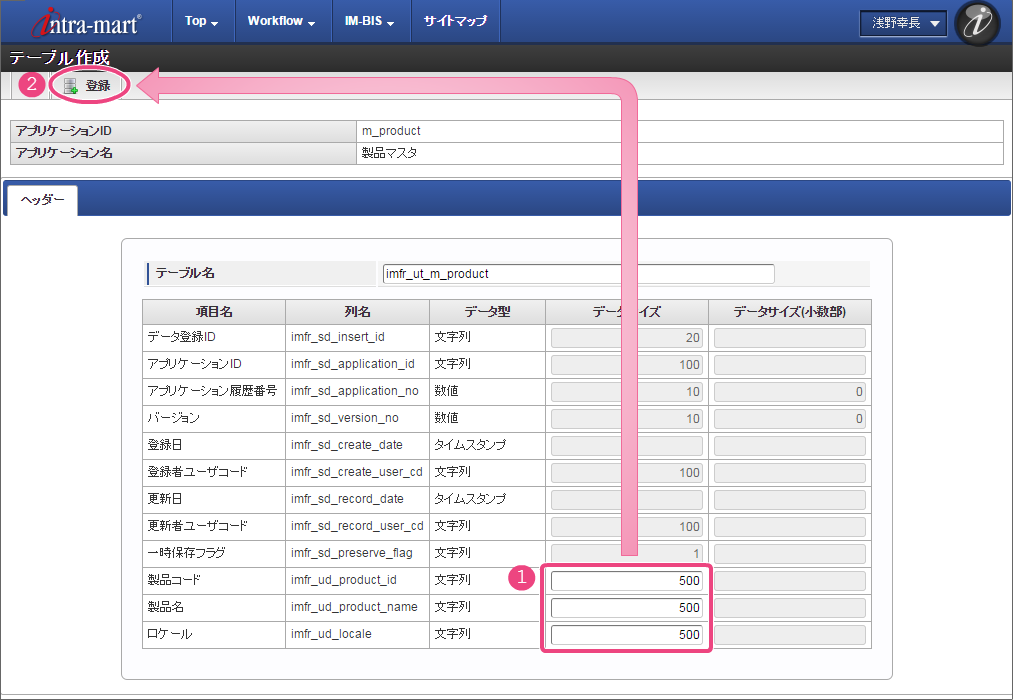The image size is (1013, 700).
Task: Click data size field for 一時保存フラグ
Action: (626, 553)
